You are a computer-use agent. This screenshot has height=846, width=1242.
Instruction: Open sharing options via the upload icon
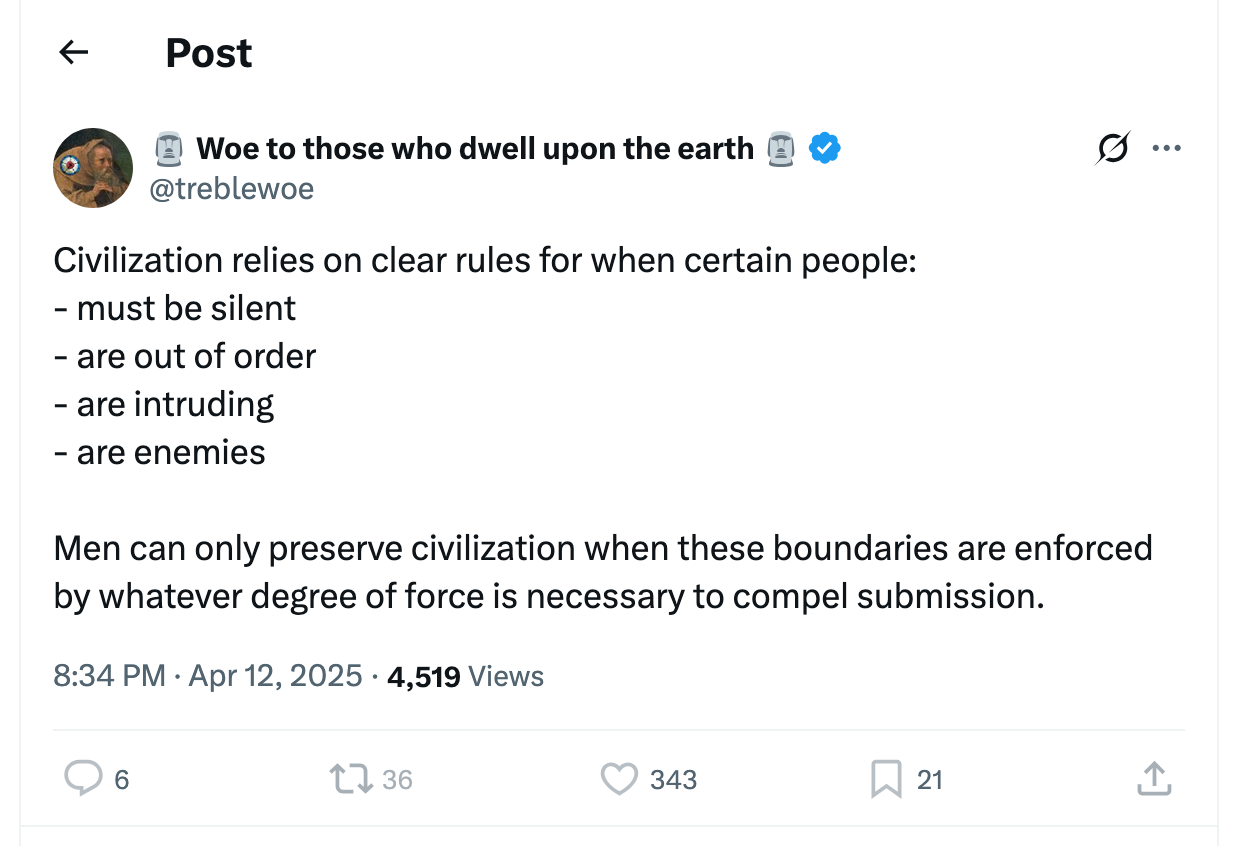pos(1155,778)
